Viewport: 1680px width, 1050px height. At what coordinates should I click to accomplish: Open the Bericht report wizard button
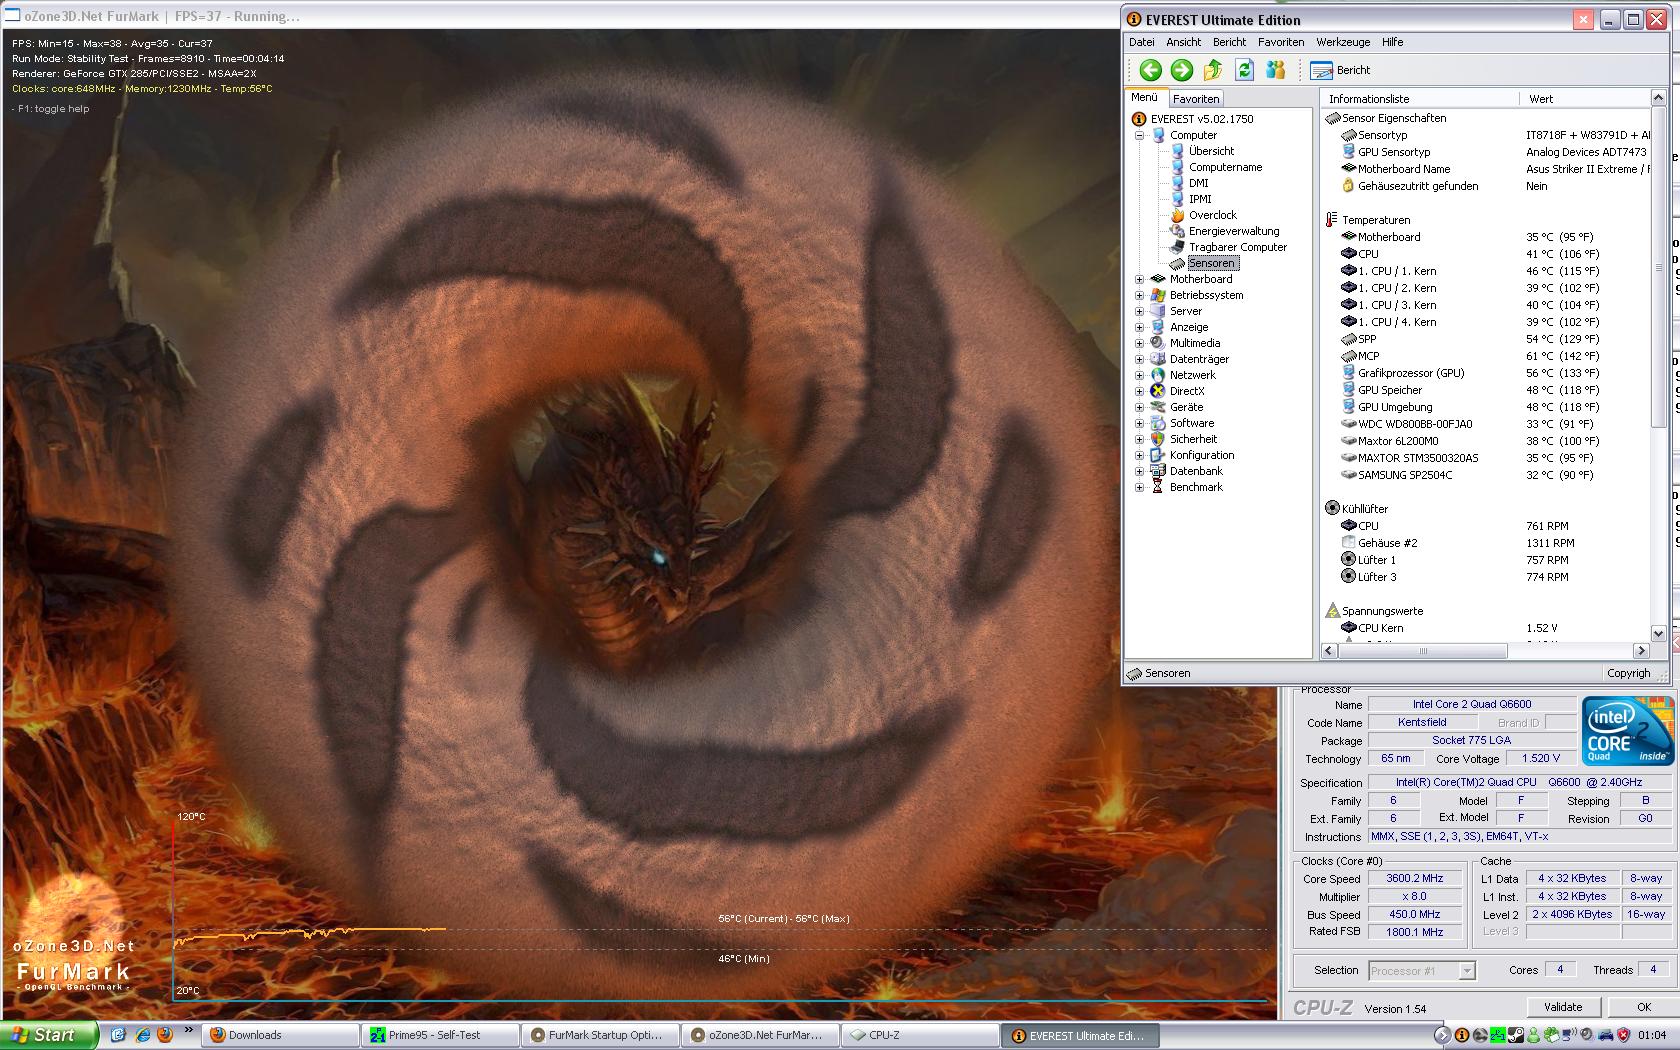(x=1340, y=70)
